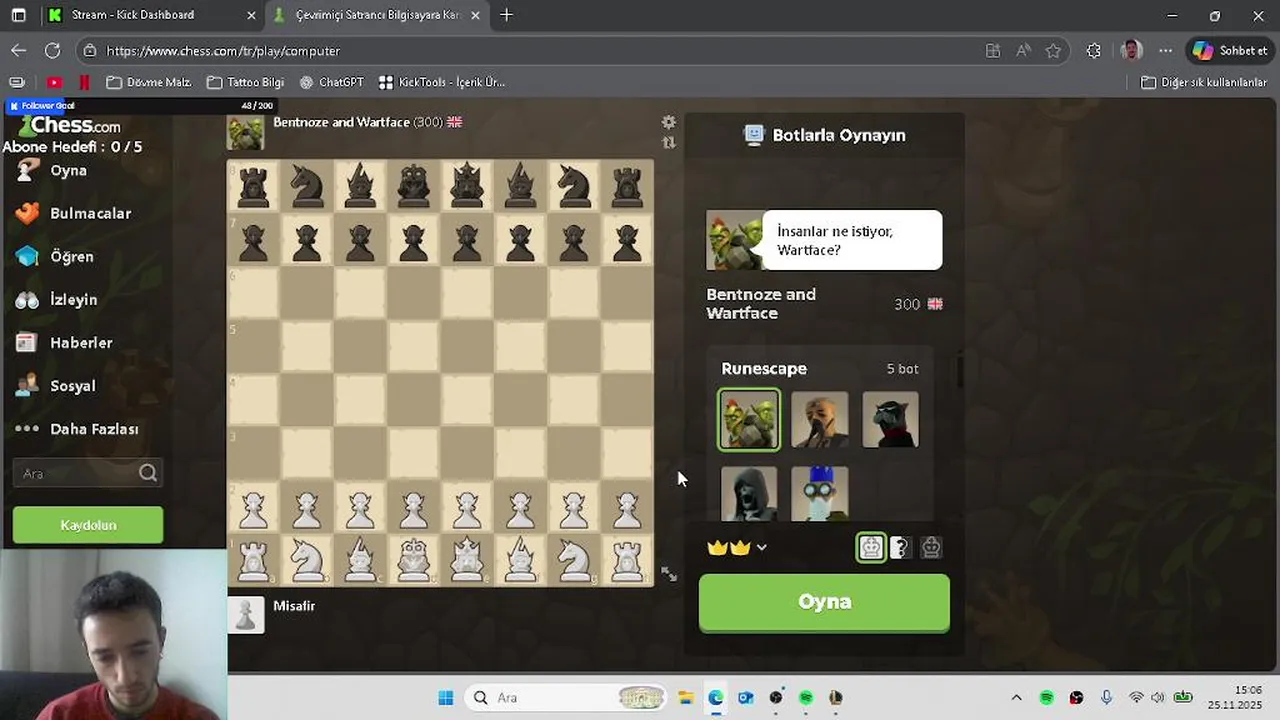The width and height of the screenshot is (1280, 720).
Task: Add page to favorites star icon
Action: pyautogui.click(x=1053, y=50)
